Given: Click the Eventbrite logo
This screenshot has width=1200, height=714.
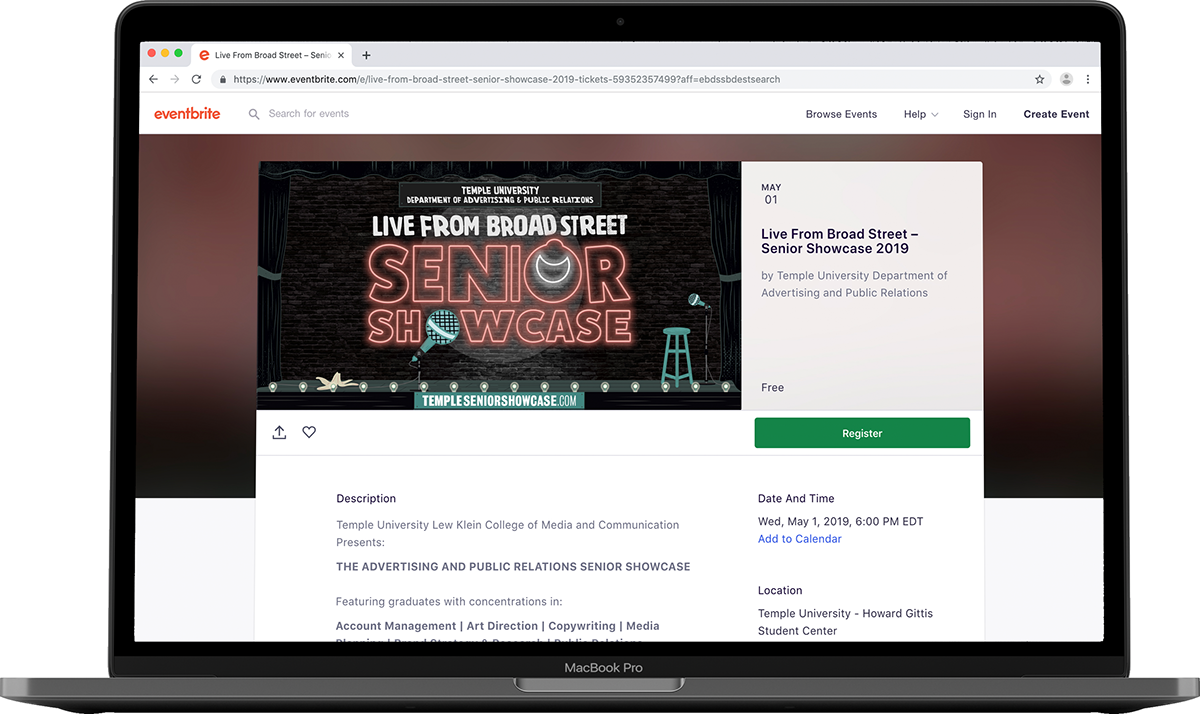Looking at the screenshot, I should (187, 114).
